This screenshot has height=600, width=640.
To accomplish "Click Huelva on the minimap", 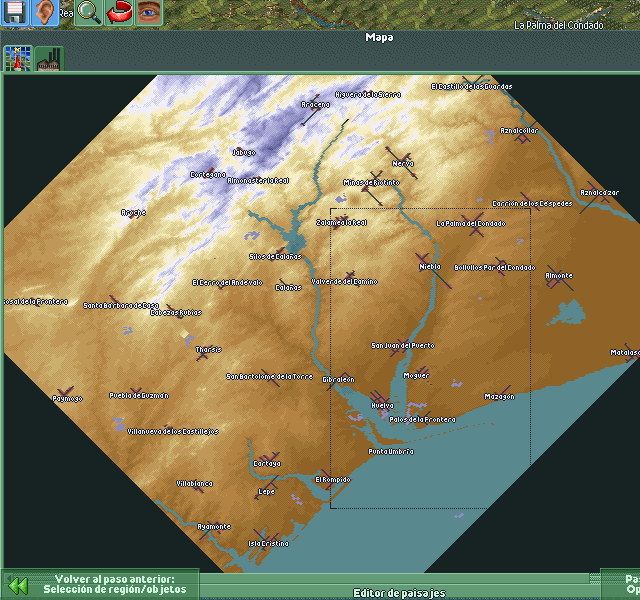I will 381,405.
